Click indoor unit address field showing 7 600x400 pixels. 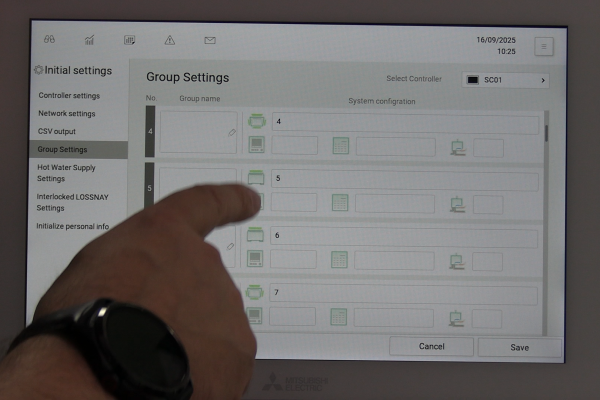click(403, 295)
